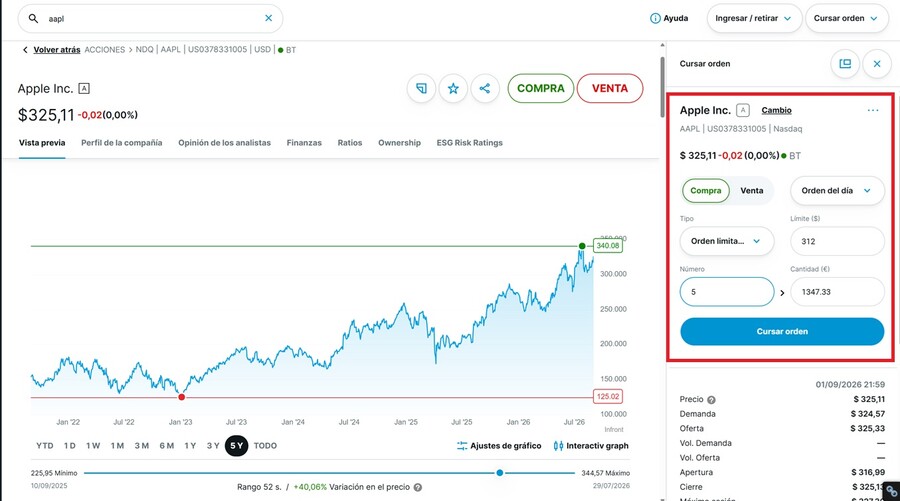Select TODO chart range
This screenshot has width=900, height=501.
pyautogui.click(x=265, y=446)
